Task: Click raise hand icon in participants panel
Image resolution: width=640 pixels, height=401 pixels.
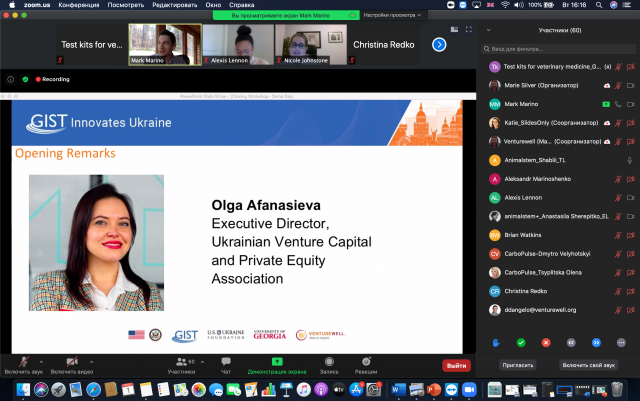Action: pyautogui.click(x=496, y=343)
